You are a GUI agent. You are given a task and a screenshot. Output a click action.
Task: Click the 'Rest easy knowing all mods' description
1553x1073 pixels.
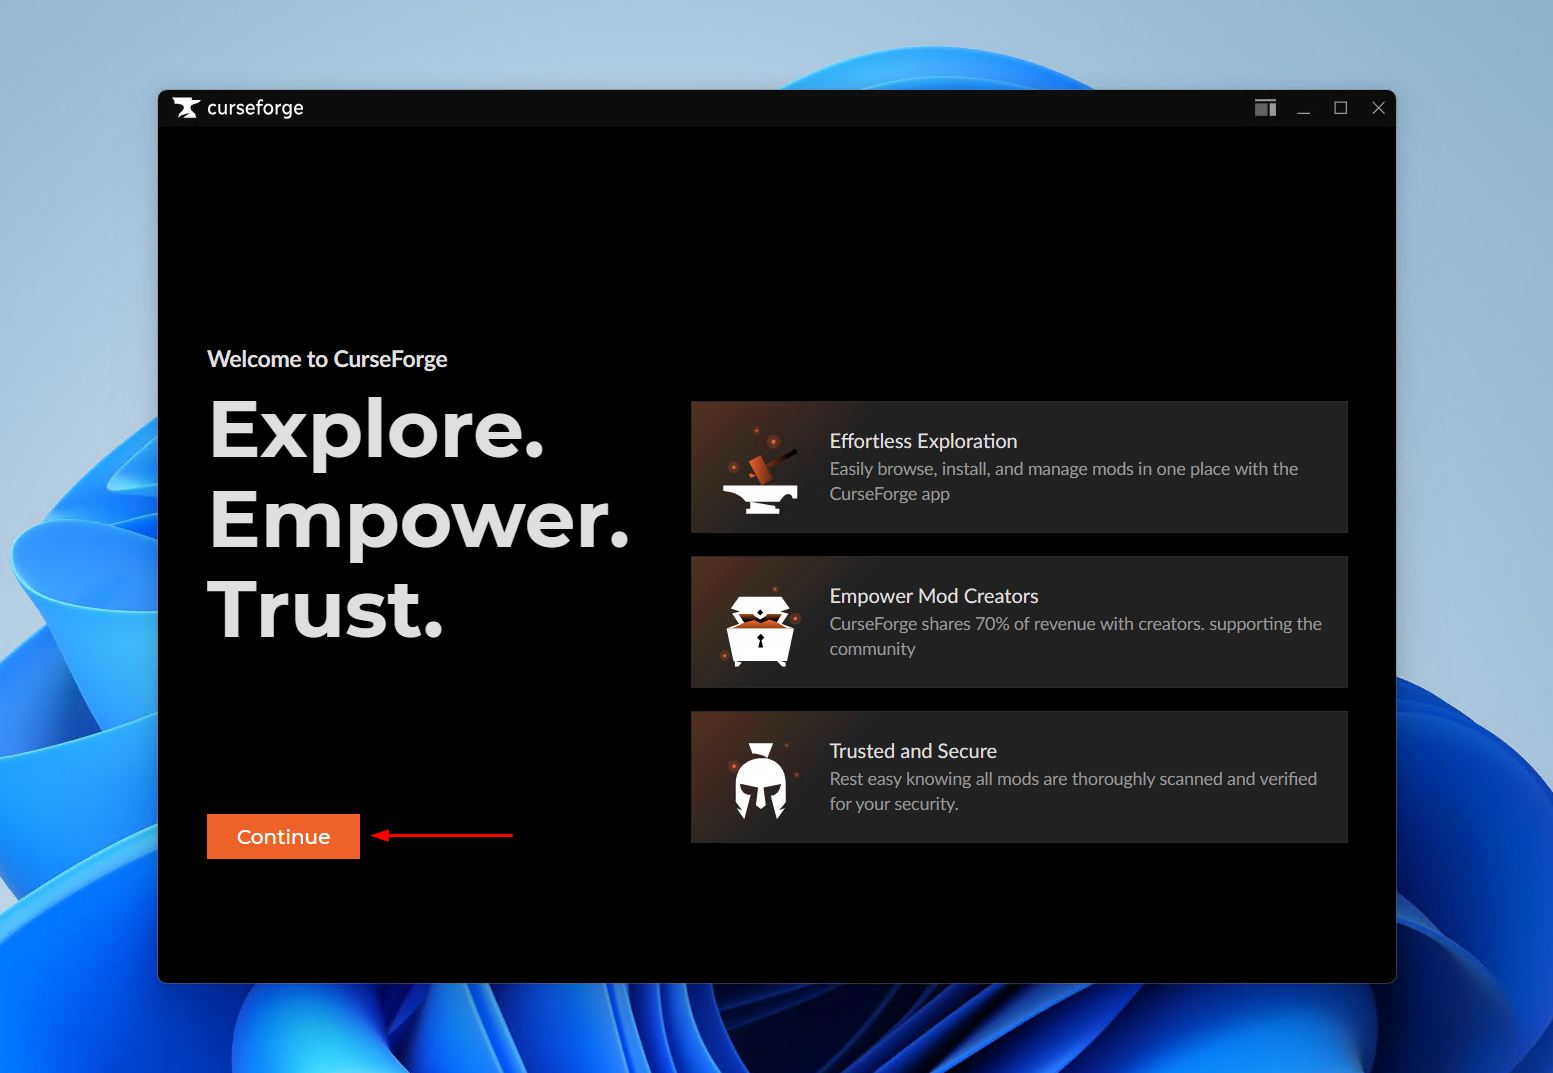(x=1073, y=791)
